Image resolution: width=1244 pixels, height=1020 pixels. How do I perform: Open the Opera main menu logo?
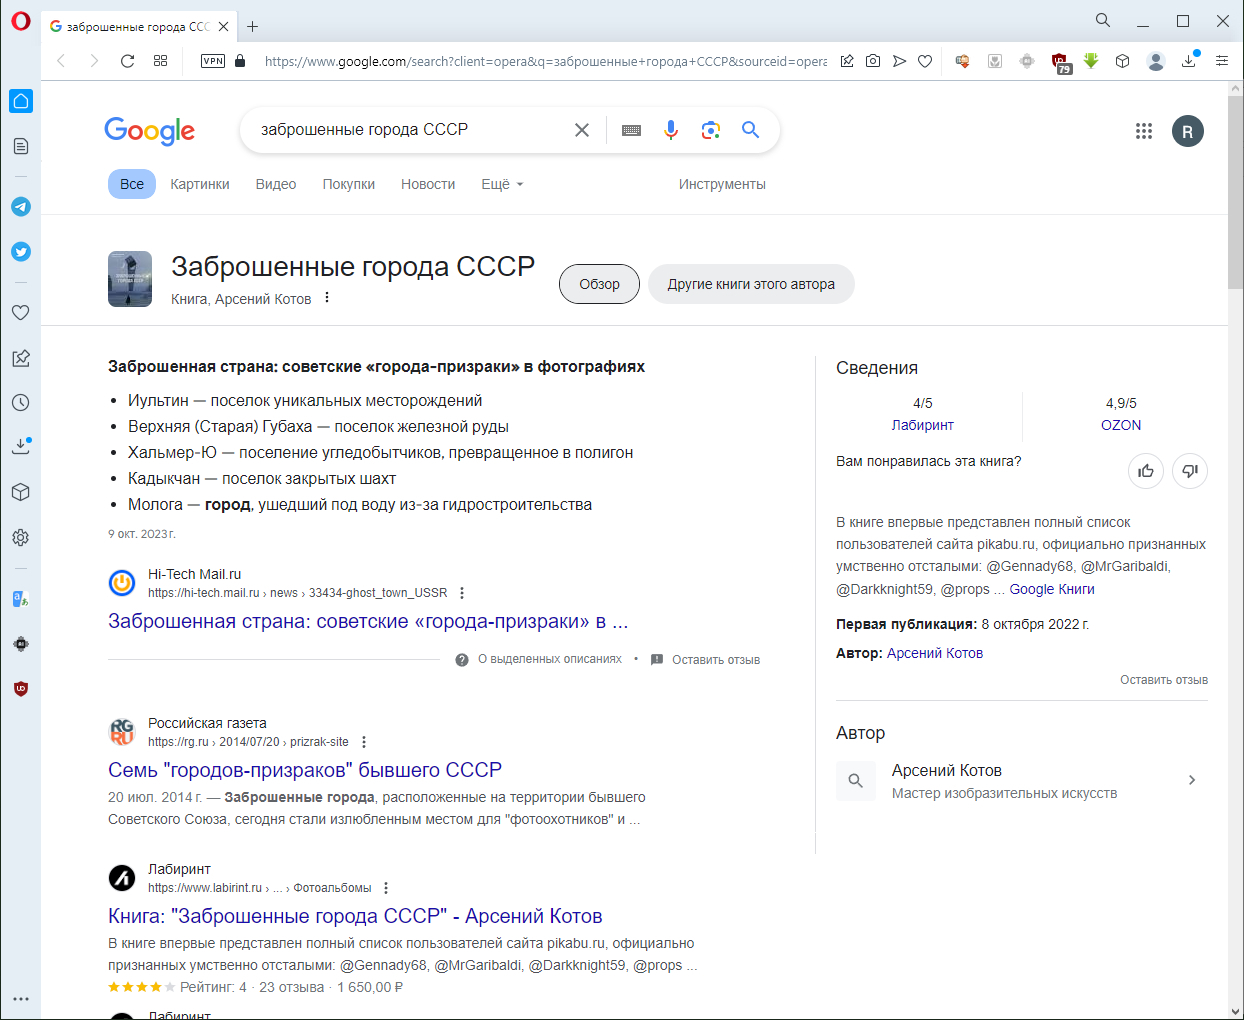[x=20, y=21]
